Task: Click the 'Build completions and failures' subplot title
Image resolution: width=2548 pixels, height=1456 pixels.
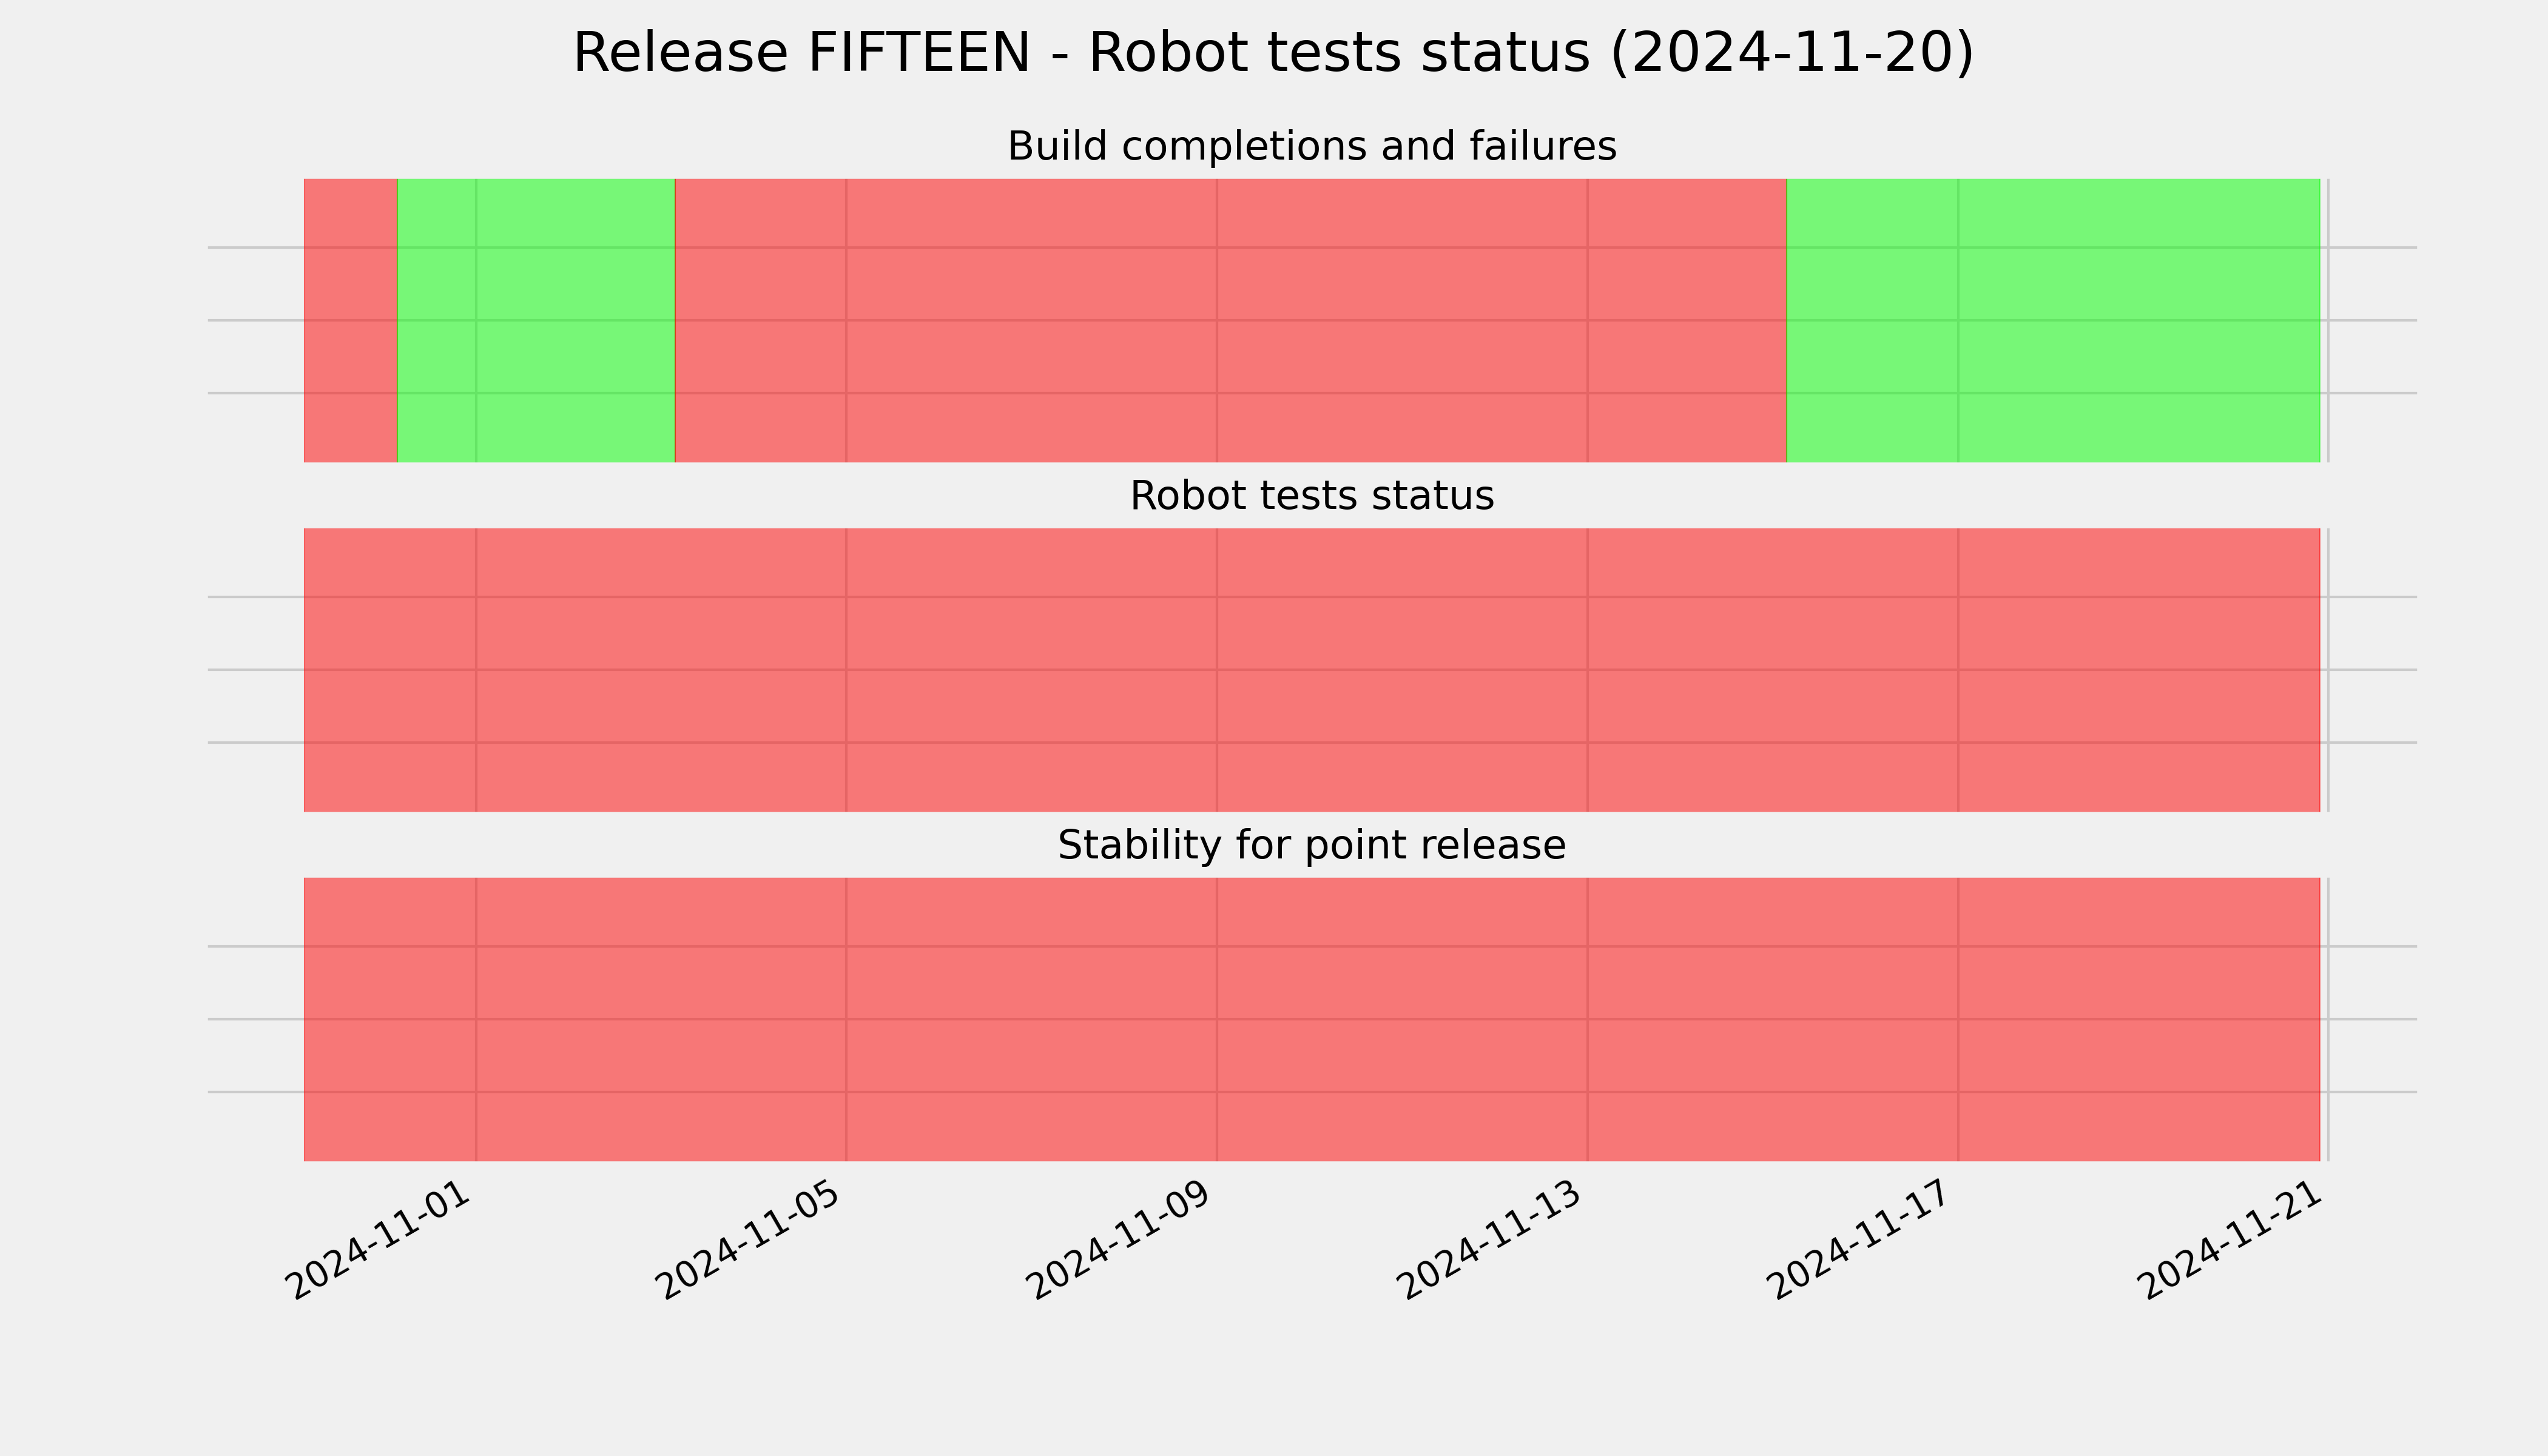Action: tap(1312, 147)
